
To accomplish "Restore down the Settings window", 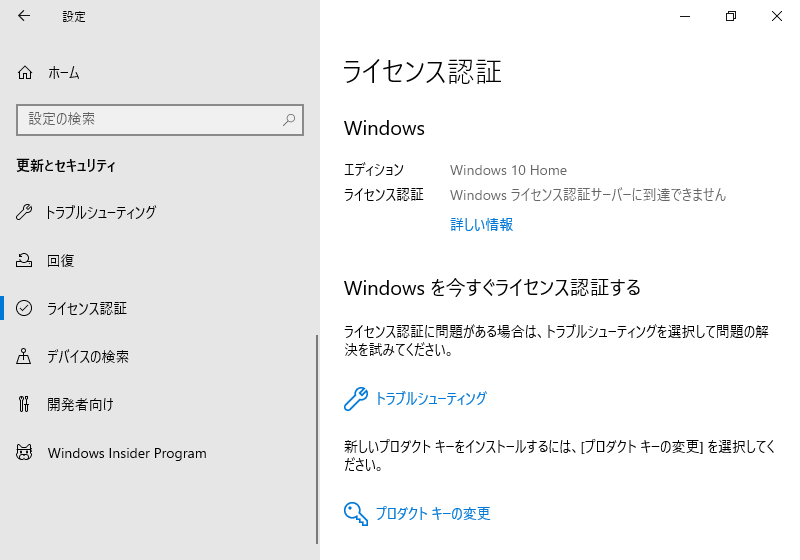I will tap(731, 16).
